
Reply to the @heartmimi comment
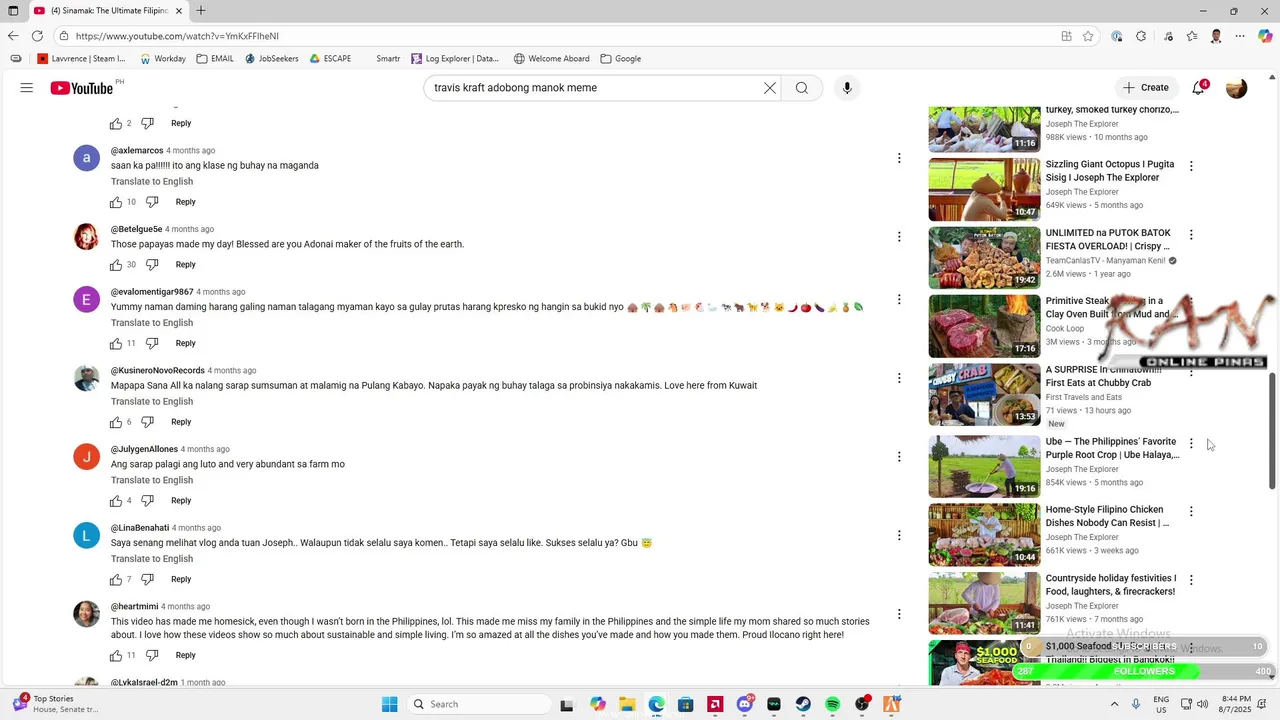pyautogui.click(x=186, y=656)
